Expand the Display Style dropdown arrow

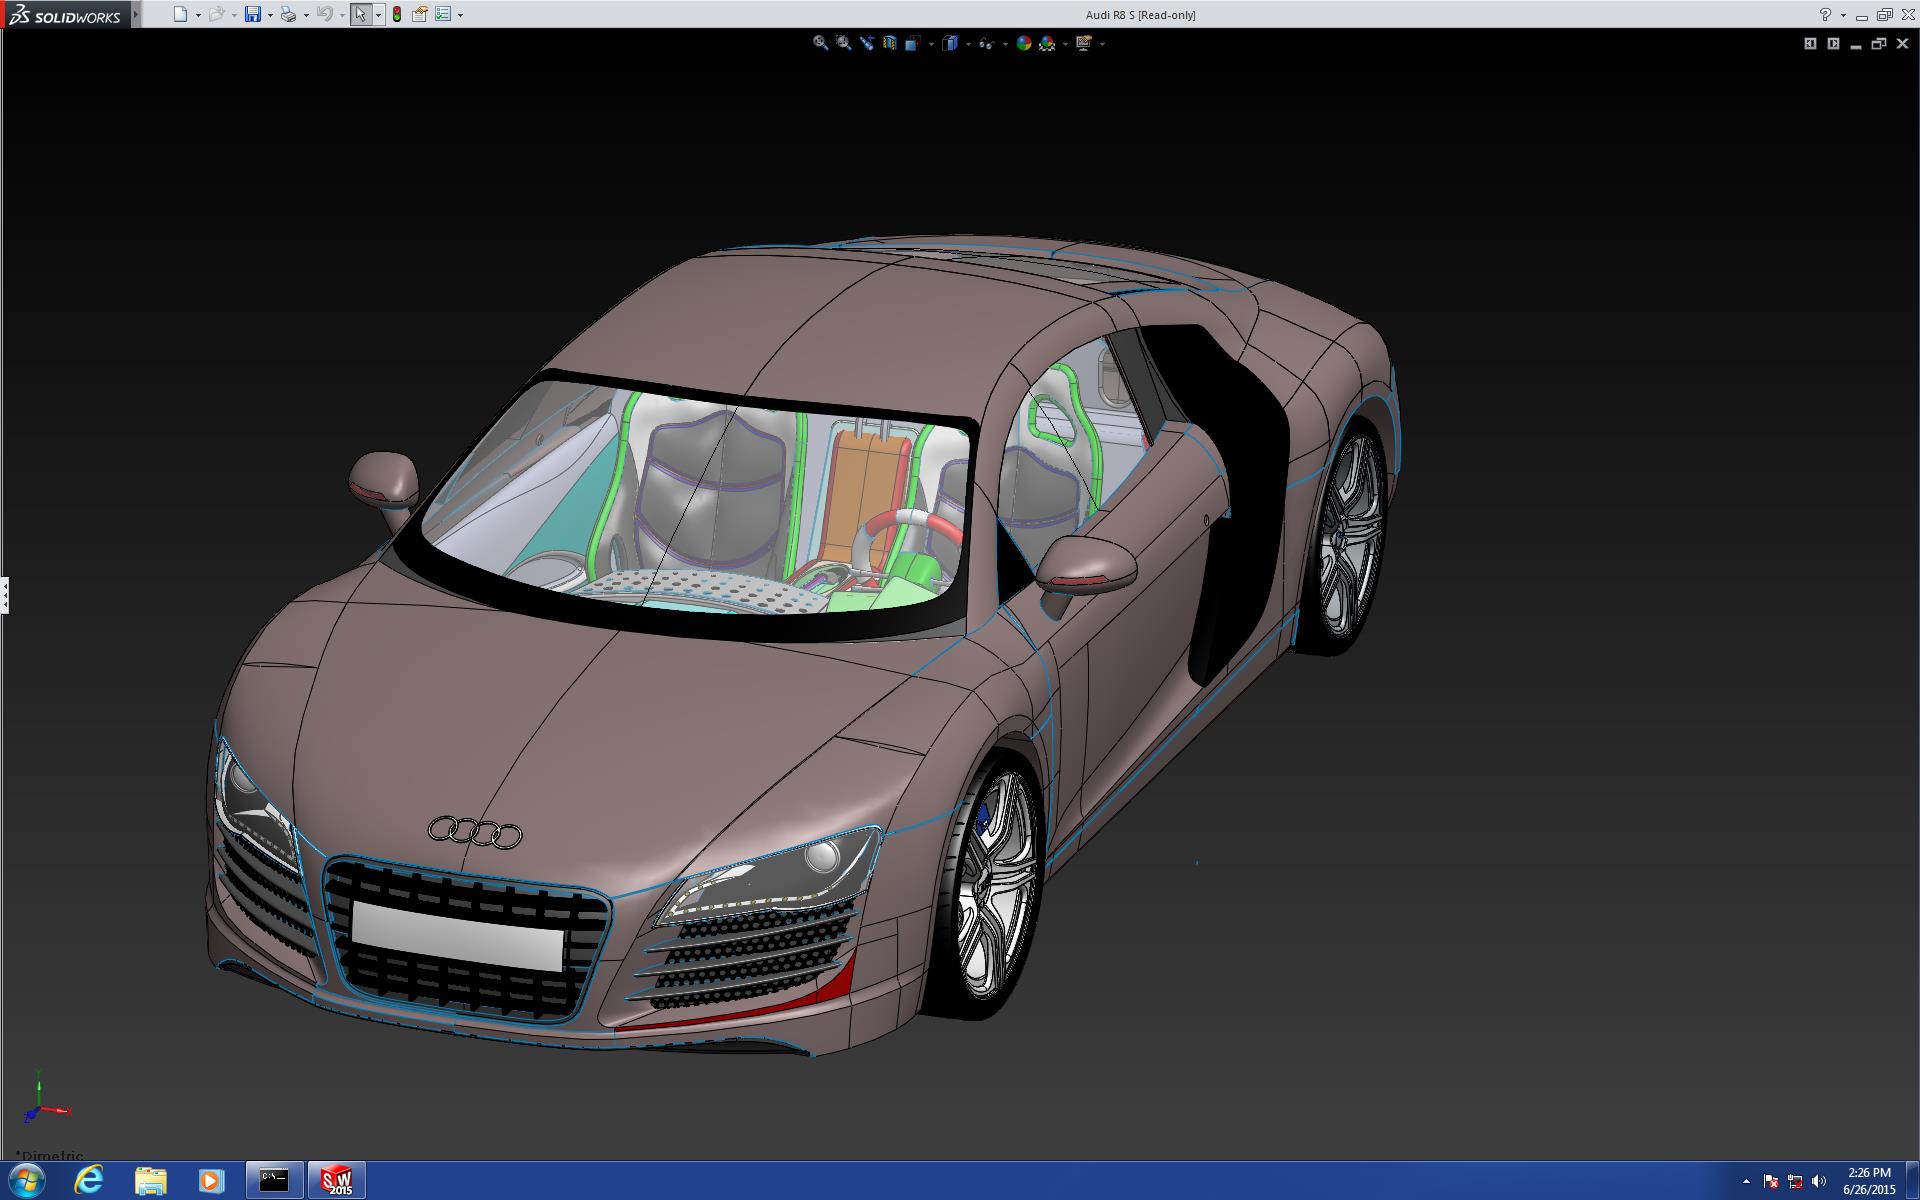click(968, 44)
